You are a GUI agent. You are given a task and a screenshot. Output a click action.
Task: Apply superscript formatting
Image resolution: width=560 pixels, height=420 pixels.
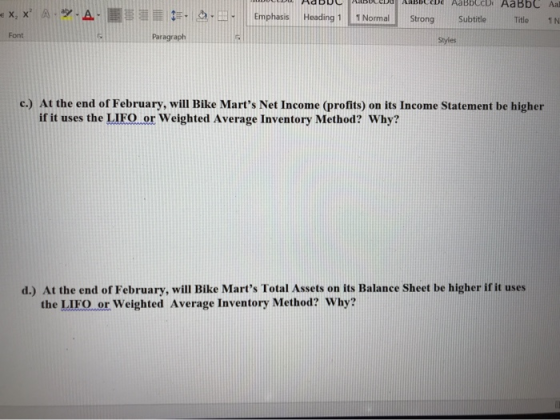[27, 15]
